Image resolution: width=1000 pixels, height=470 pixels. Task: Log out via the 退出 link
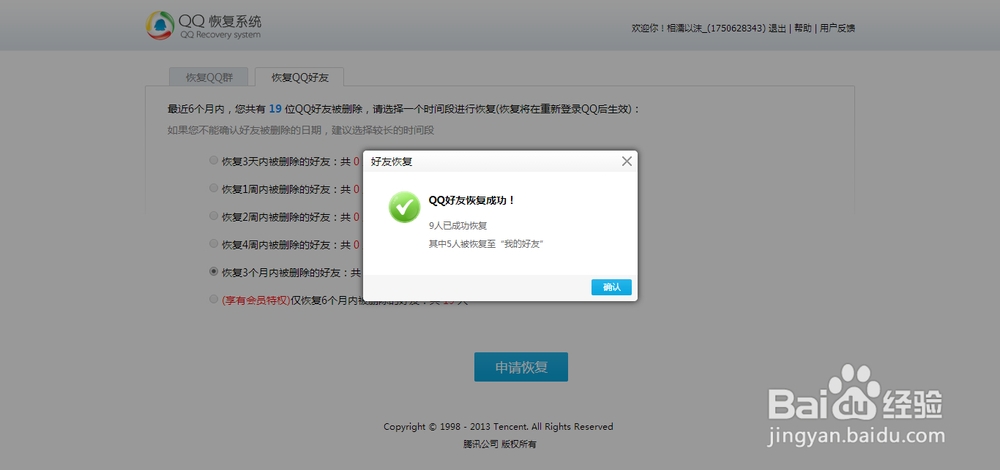(x=777, y=28)
